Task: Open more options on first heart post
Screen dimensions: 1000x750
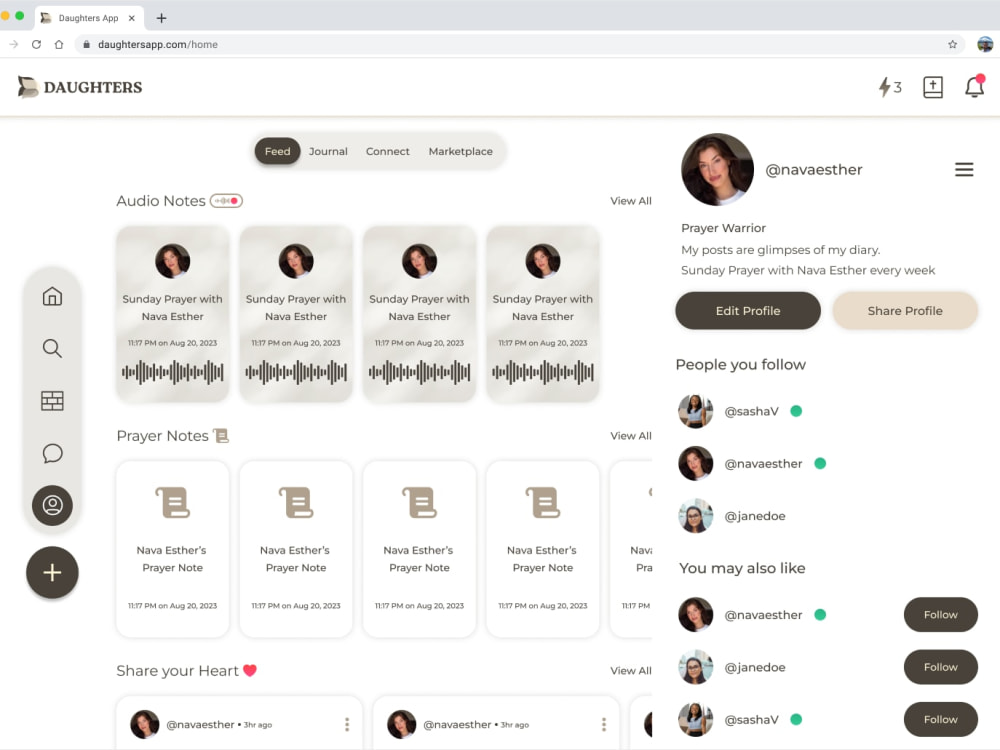Action: (x=347, y=724)
